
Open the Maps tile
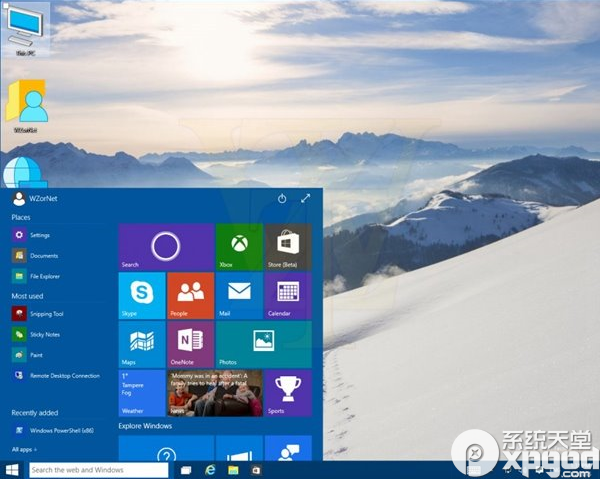tap(142, 344)
